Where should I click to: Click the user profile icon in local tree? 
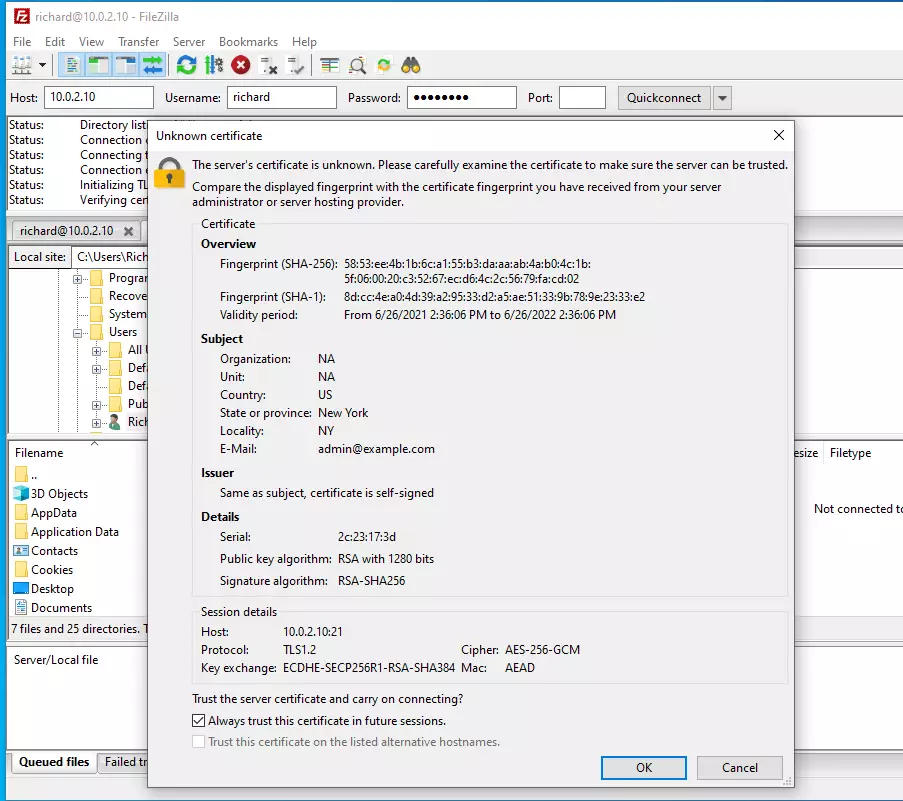pyautogui.click(x=115, y=422)
